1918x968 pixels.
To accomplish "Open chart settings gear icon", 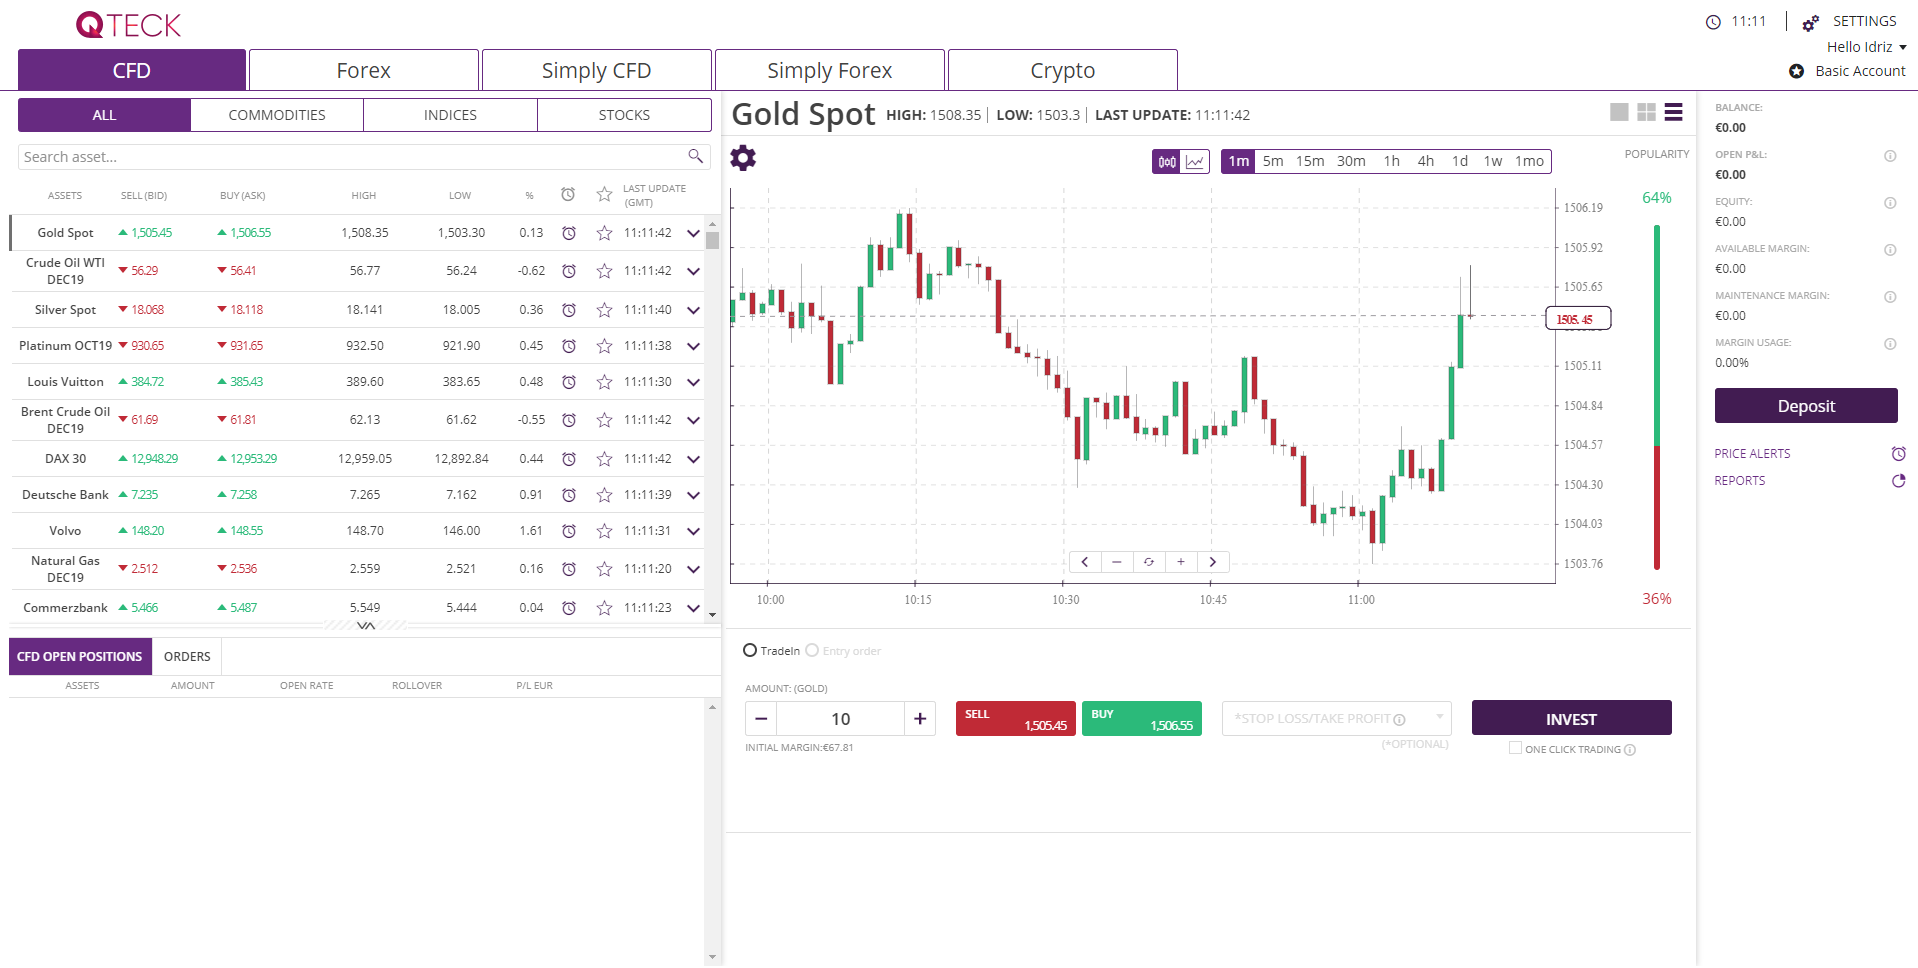I will [x=743, y=158].
